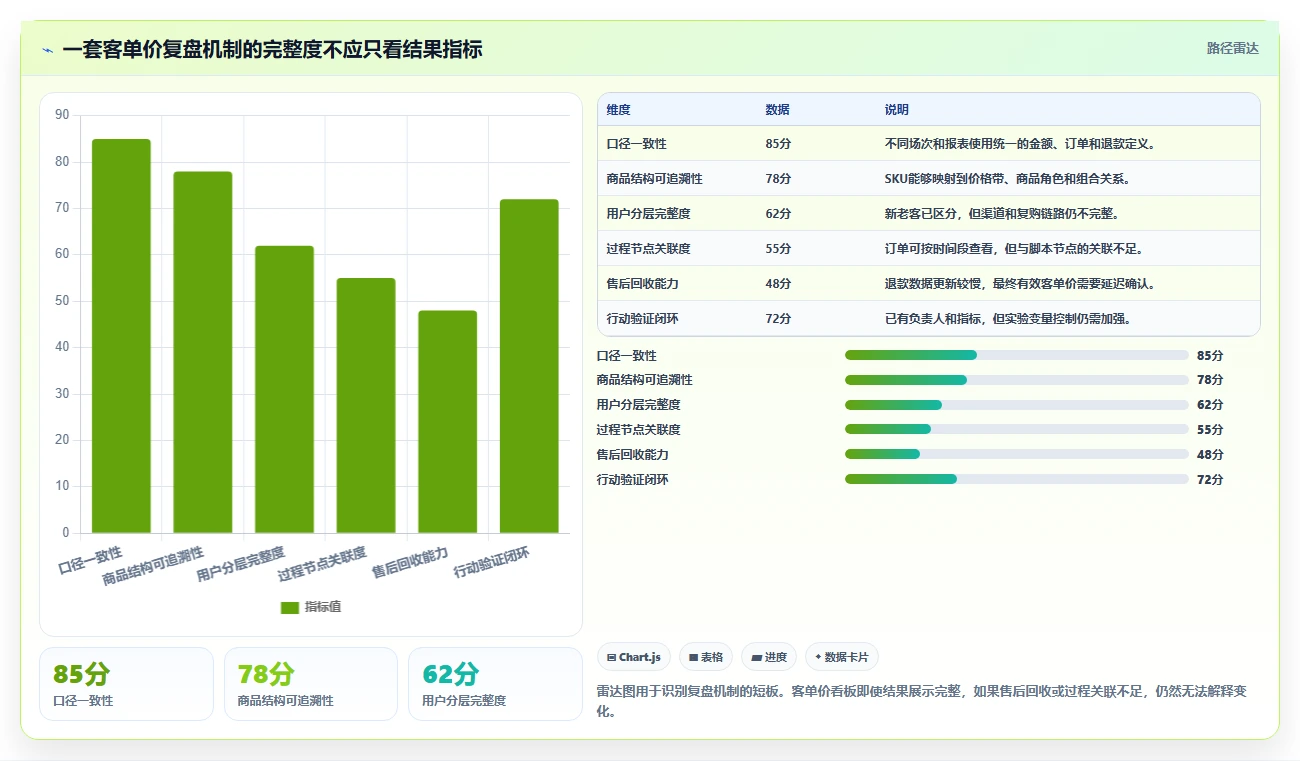This screenshot has width=1300, height=761.
Task: Click the 进度 tag
Action: tap(769, 657)
